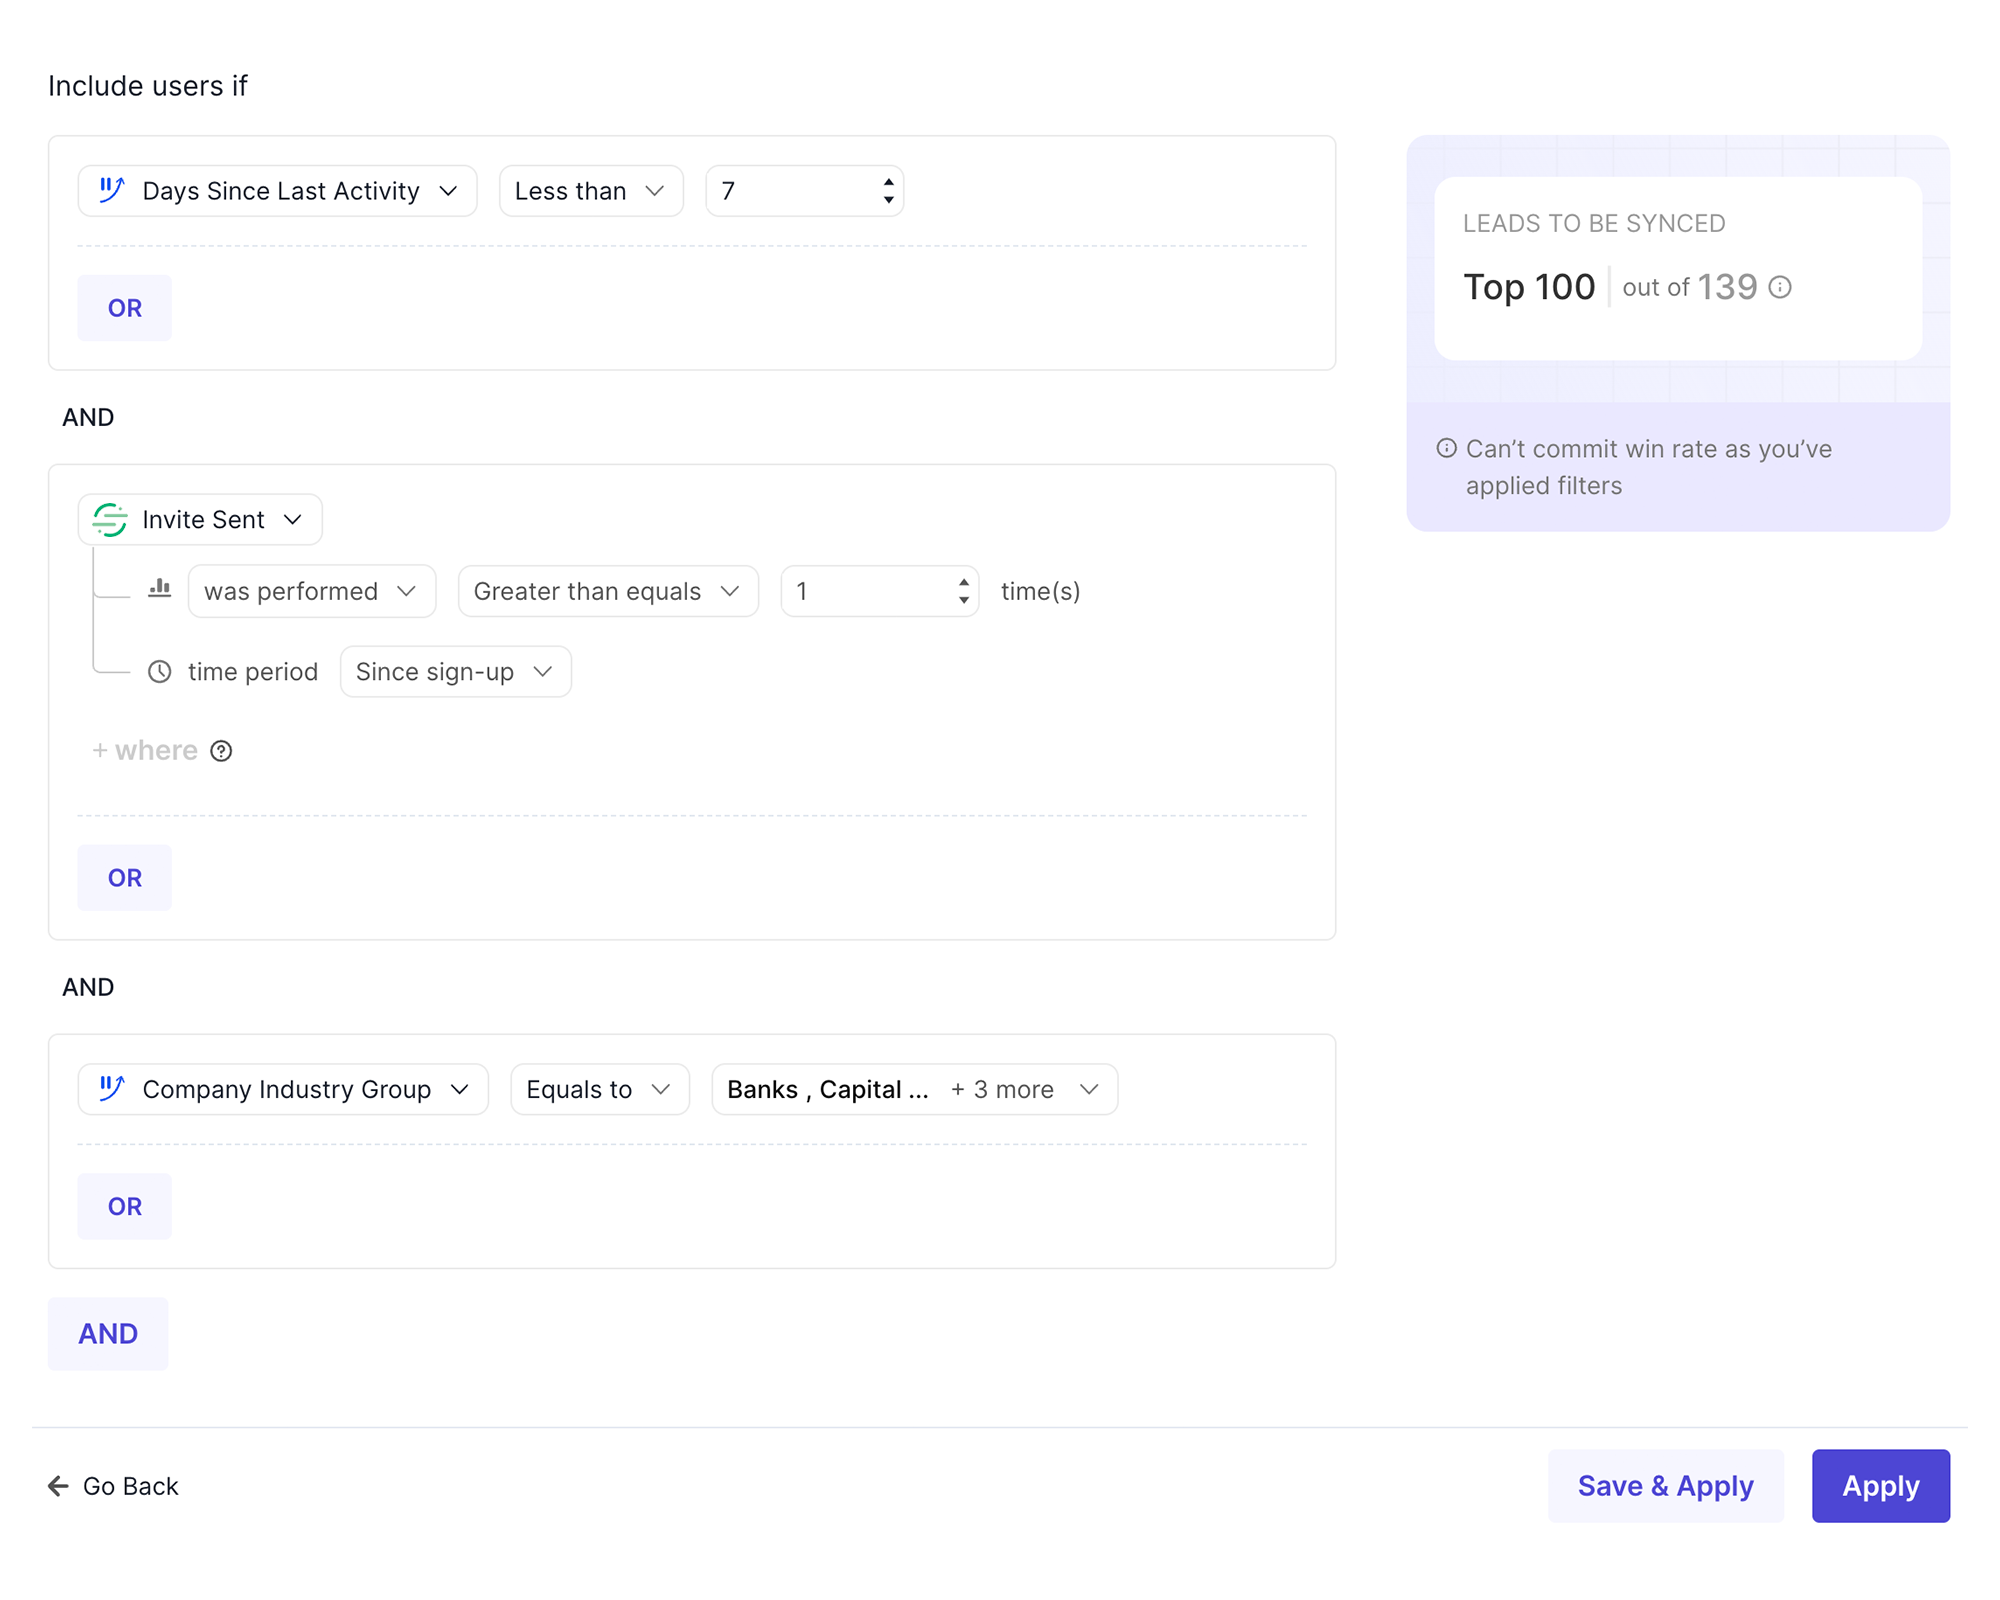The height and width of the screenshot is (1600, 2000).
Task: Click help icon beside '+ where'
Action: click(221, 751)
